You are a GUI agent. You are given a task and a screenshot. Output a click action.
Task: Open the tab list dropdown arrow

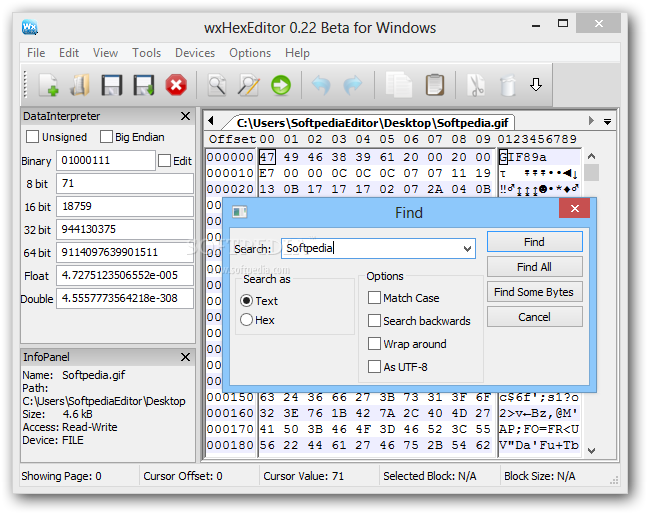pyautogui.click(x=607, y=121)
